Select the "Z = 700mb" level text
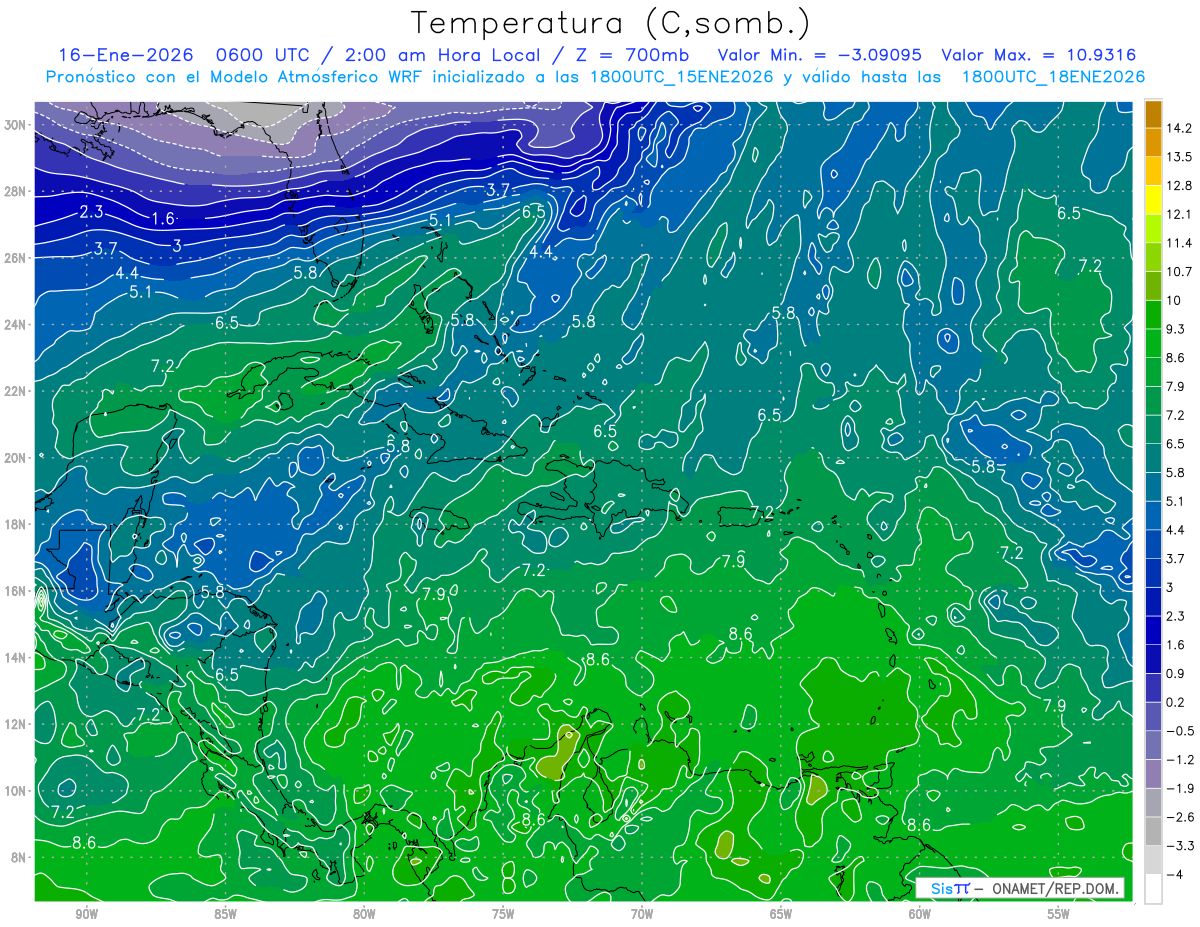The width and height of the screenshot is (1200, 927). pyautogui.click(x=629, y=56)
